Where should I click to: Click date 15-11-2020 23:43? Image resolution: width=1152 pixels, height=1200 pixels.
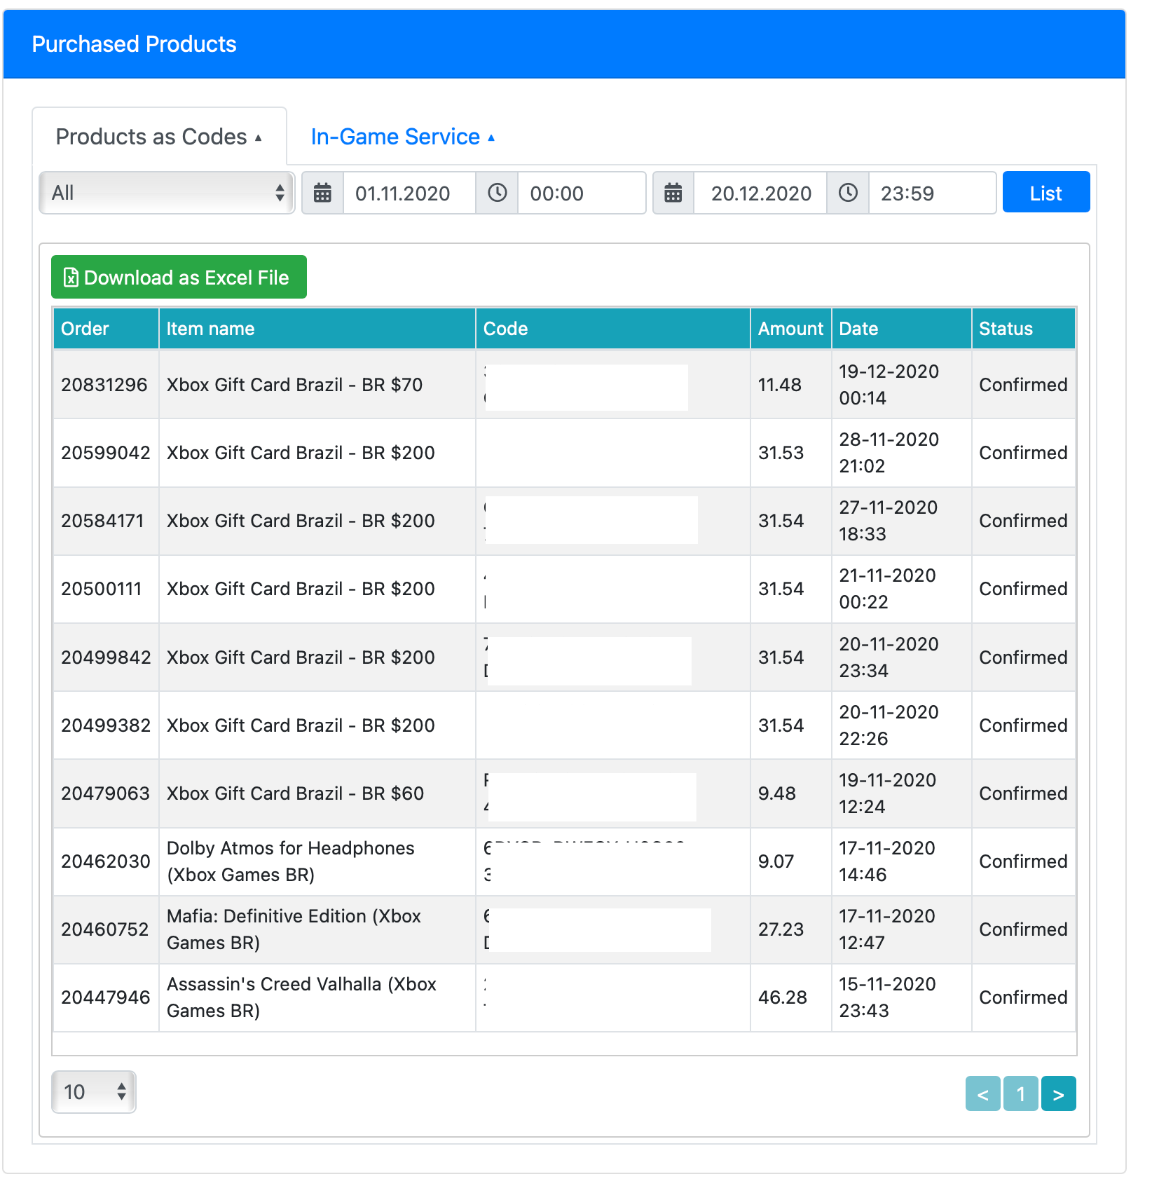point(888,997)
